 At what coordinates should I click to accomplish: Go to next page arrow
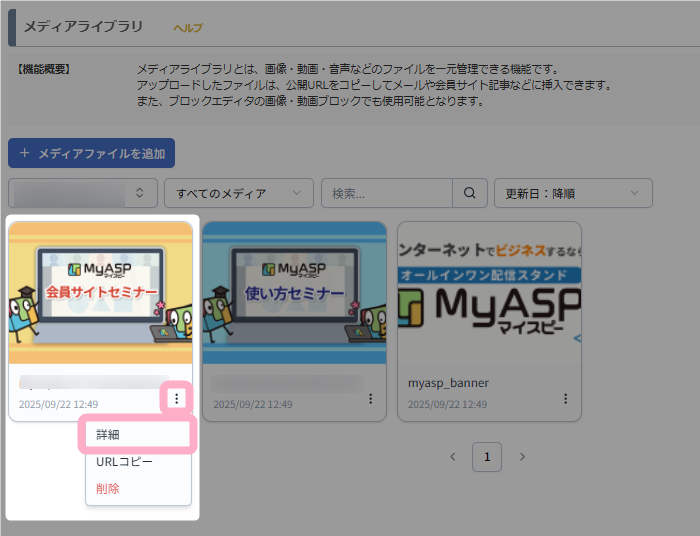pos(522,457)
